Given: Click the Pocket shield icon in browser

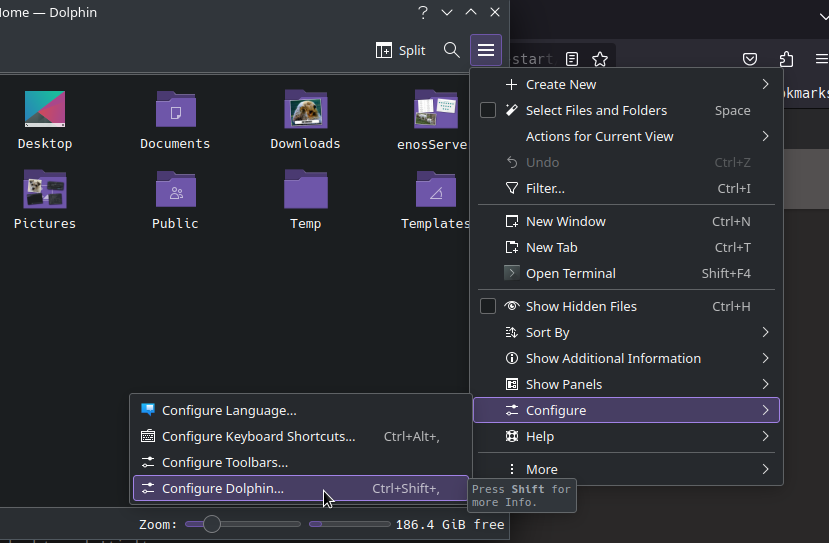Looking at the screenshot, I should pyautogui.click(x=750, y=59).
